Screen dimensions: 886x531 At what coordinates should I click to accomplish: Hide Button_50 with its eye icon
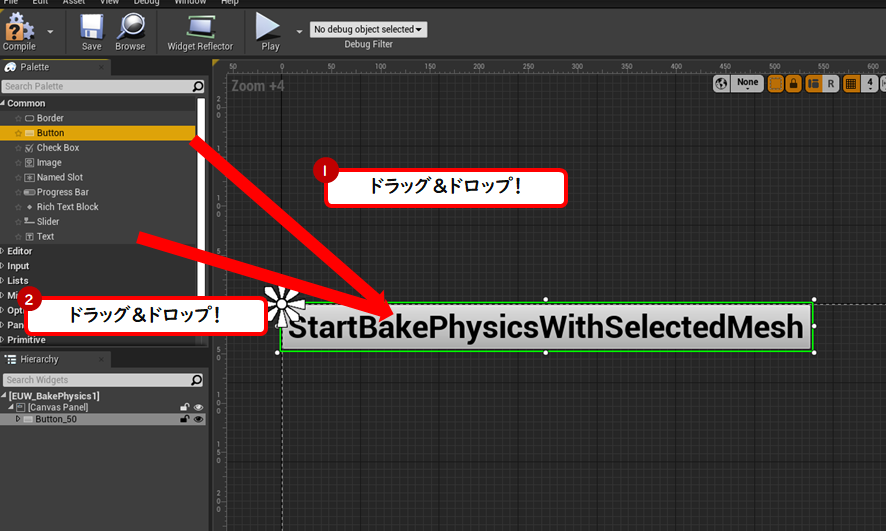pos(198,419)
